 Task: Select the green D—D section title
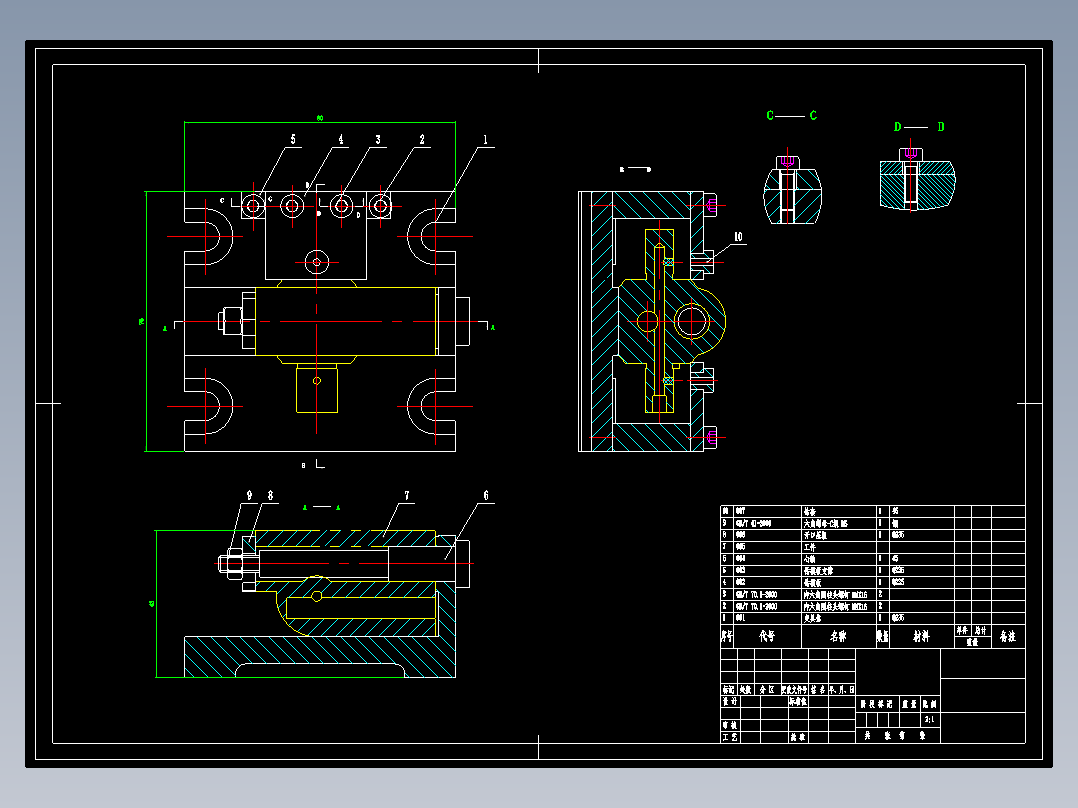(x=919, y=127)
